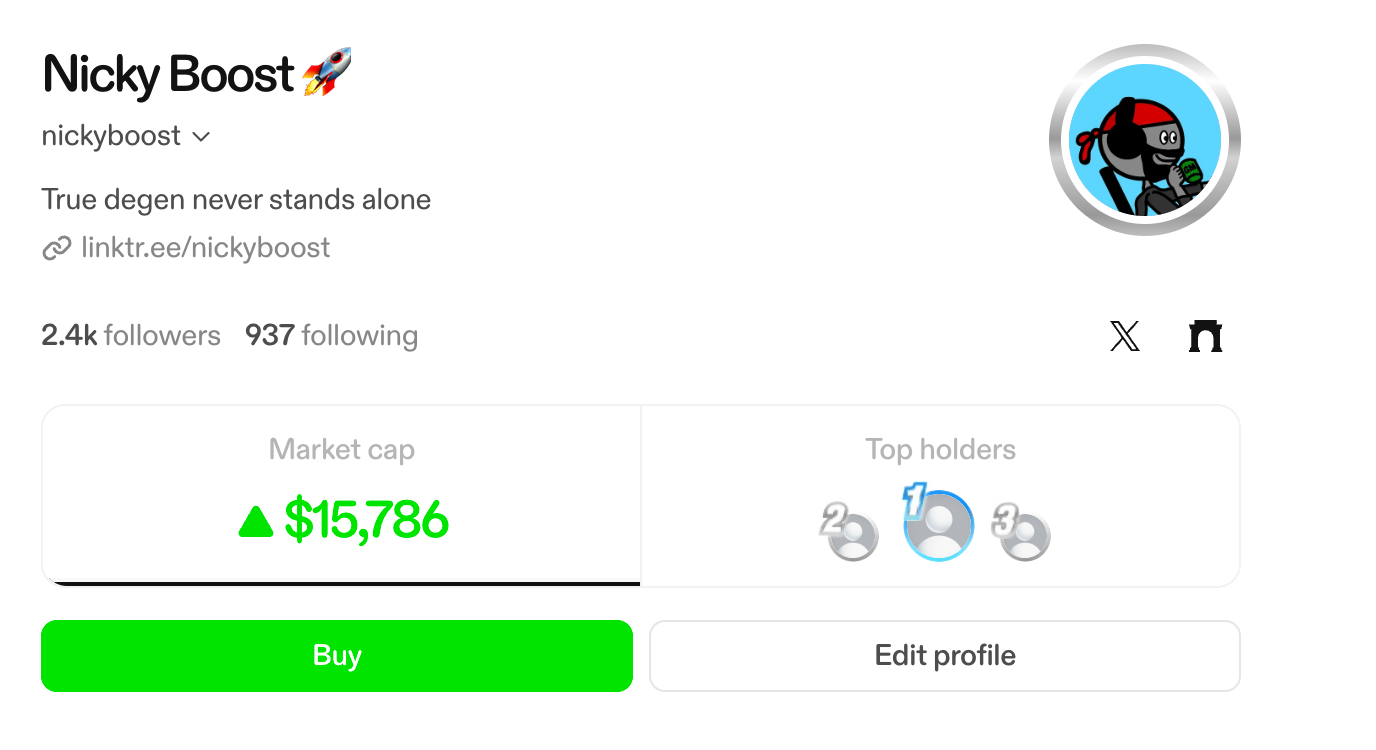This screenshot has width=1376, height=750.
Task: Click the Nicky Boost display name heading
Action: (168, 75)
